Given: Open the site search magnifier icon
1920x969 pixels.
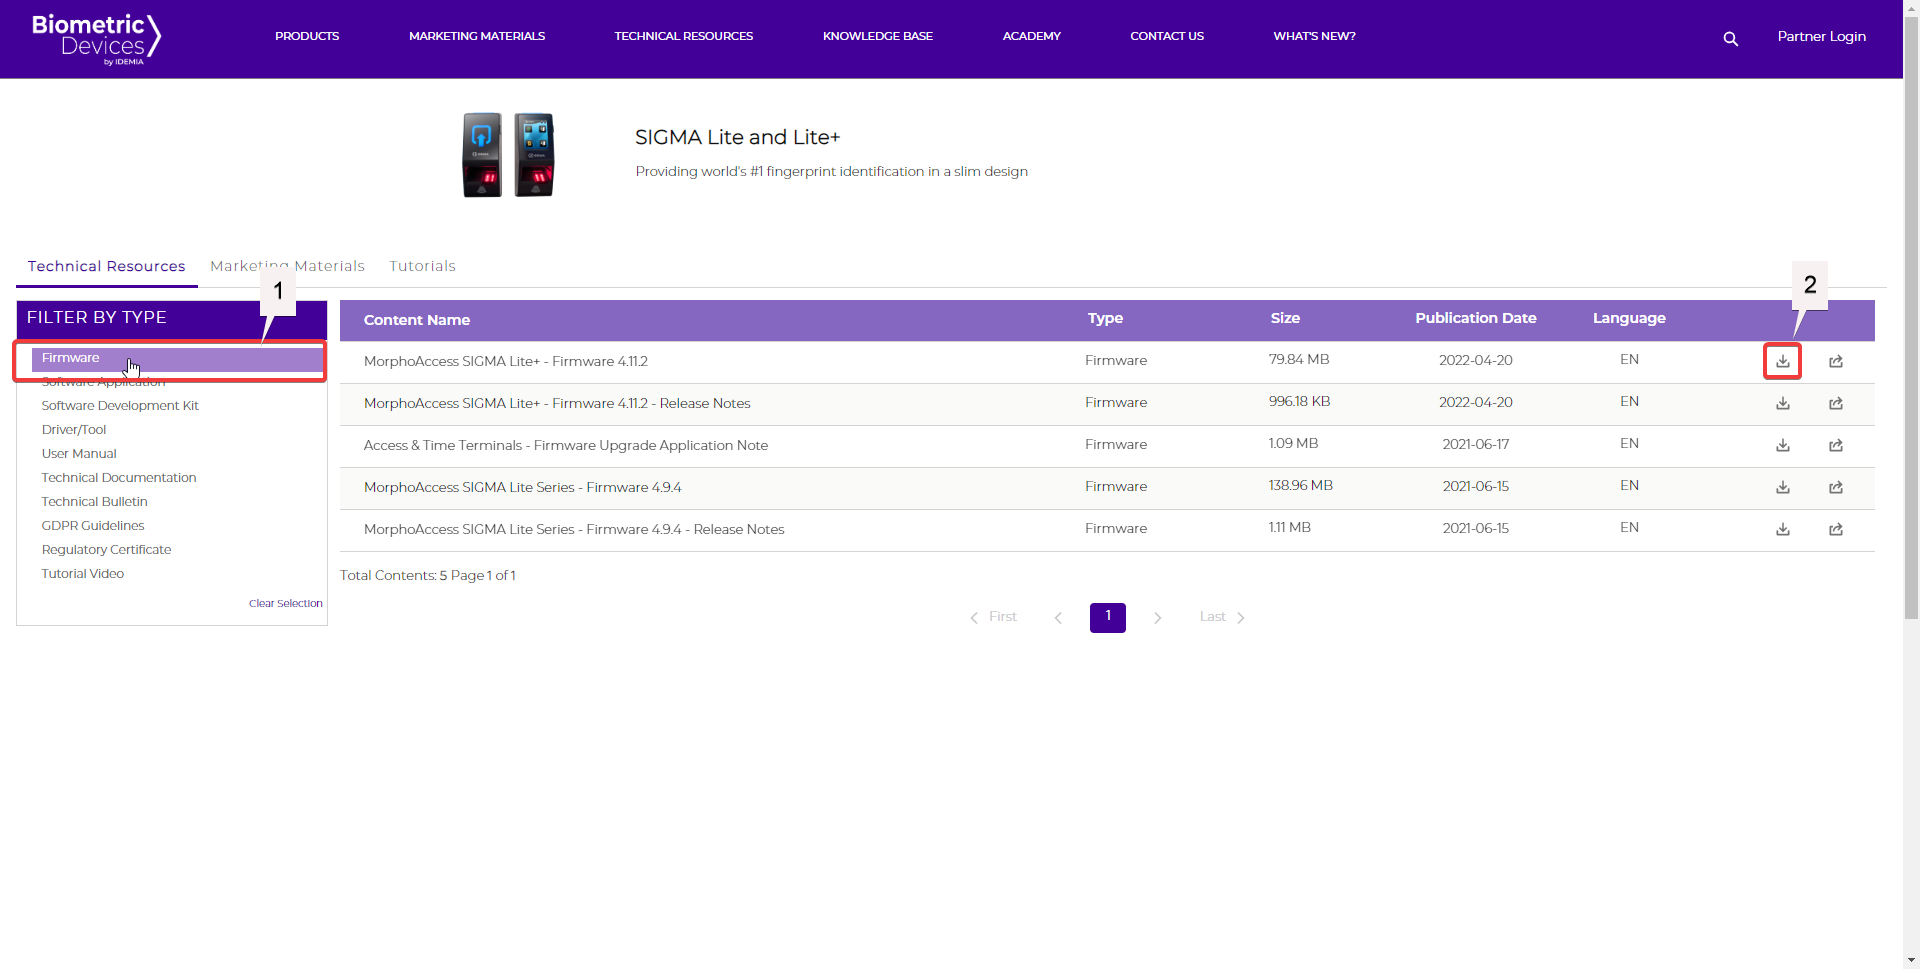Looking at the screenshot, I should (x=1730, y=39).
